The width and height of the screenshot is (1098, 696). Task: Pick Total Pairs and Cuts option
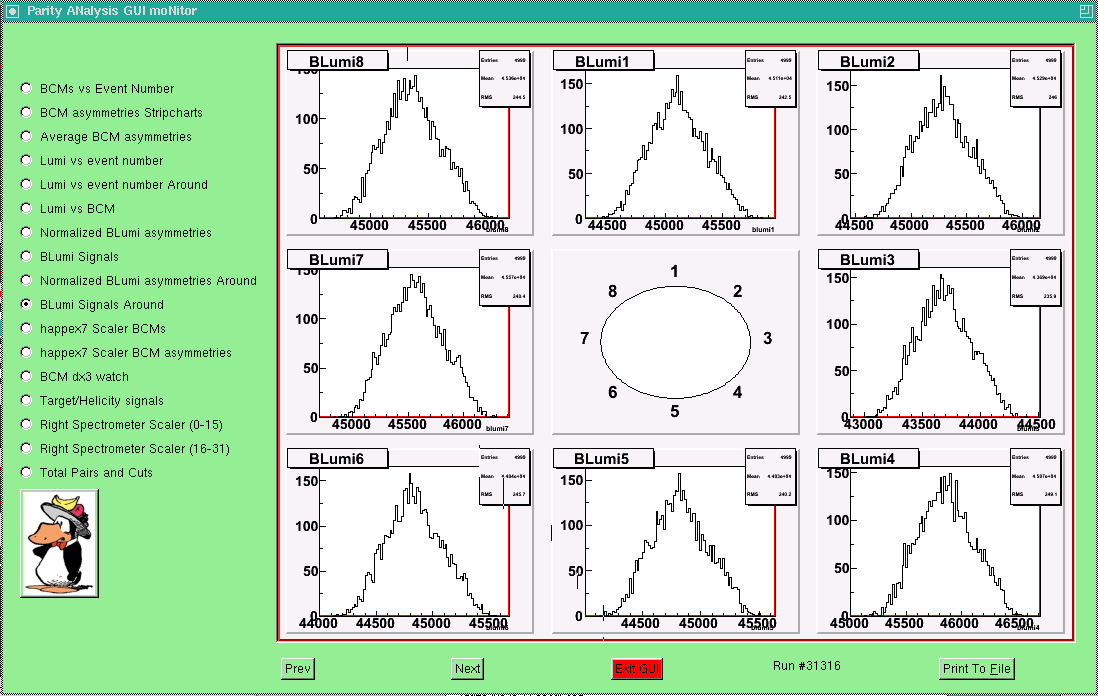click(27, 472)
